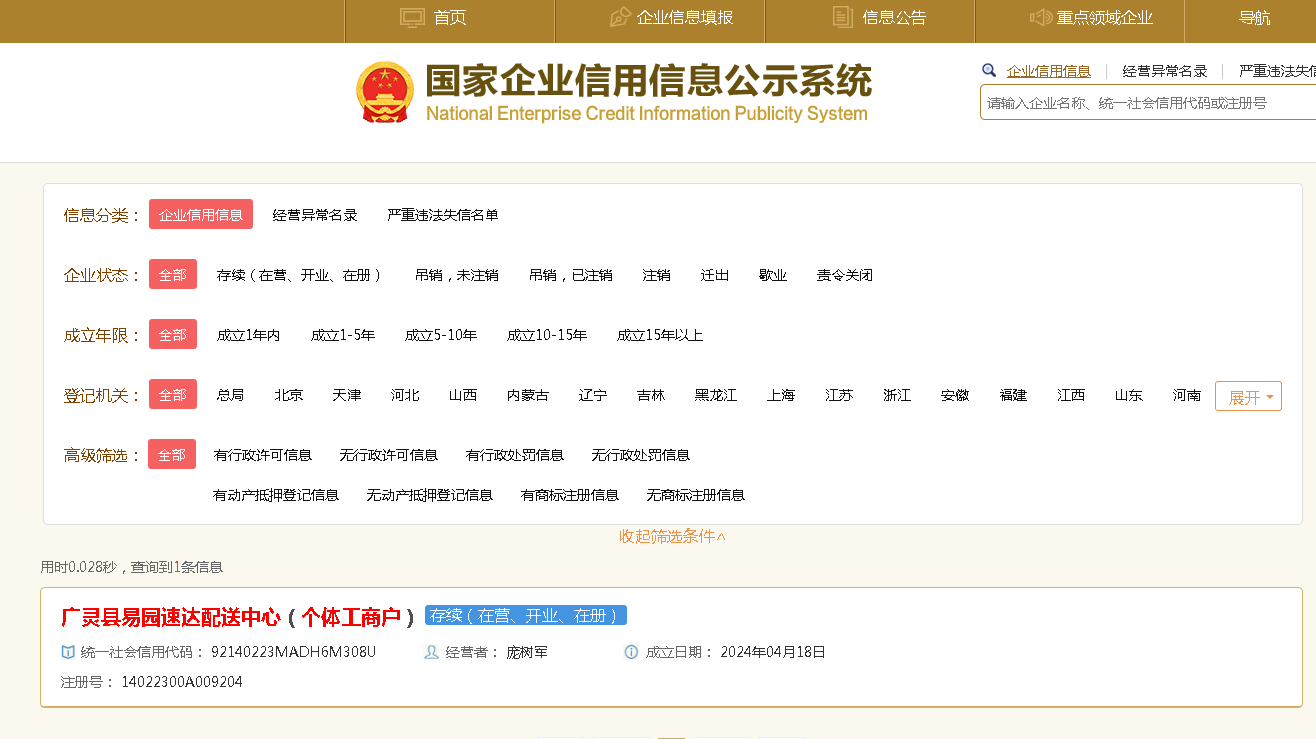The image size is (1316, 739).
Task: Select 企业信用信息 under 信息分类
Action: 201,215
